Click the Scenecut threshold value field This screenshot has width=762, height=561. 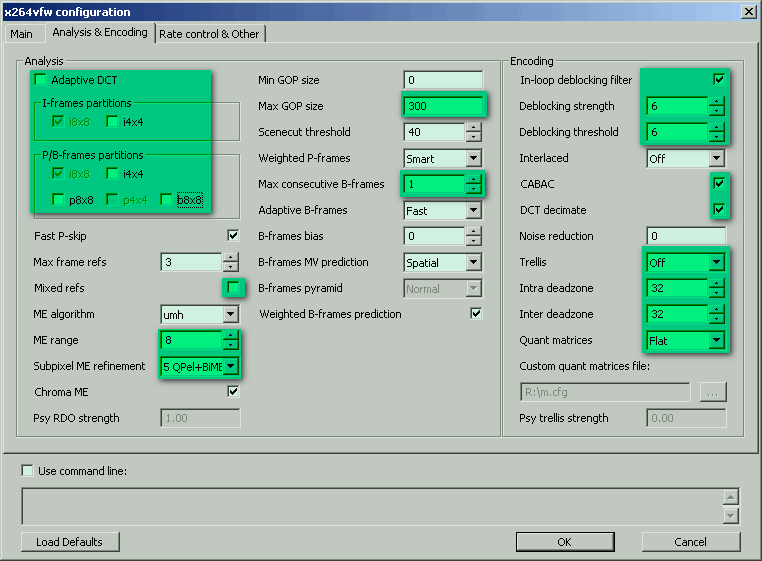tap(434, 132)
